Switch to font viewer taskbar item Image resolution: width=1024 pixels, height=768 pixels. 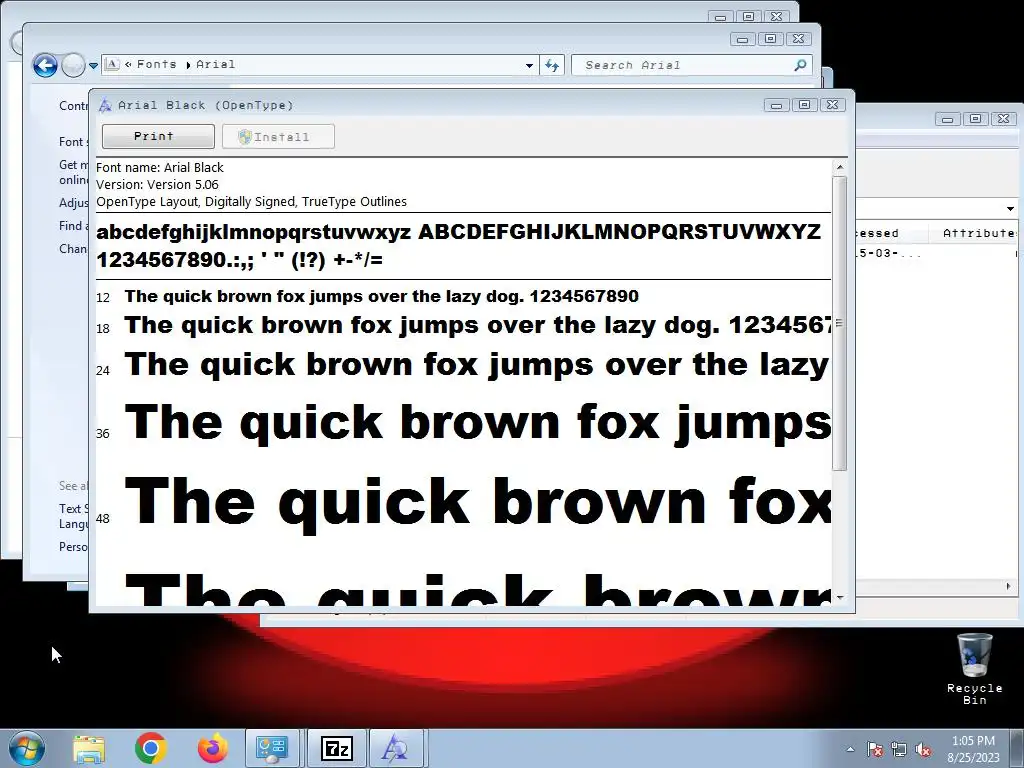[x=396, y=749]
